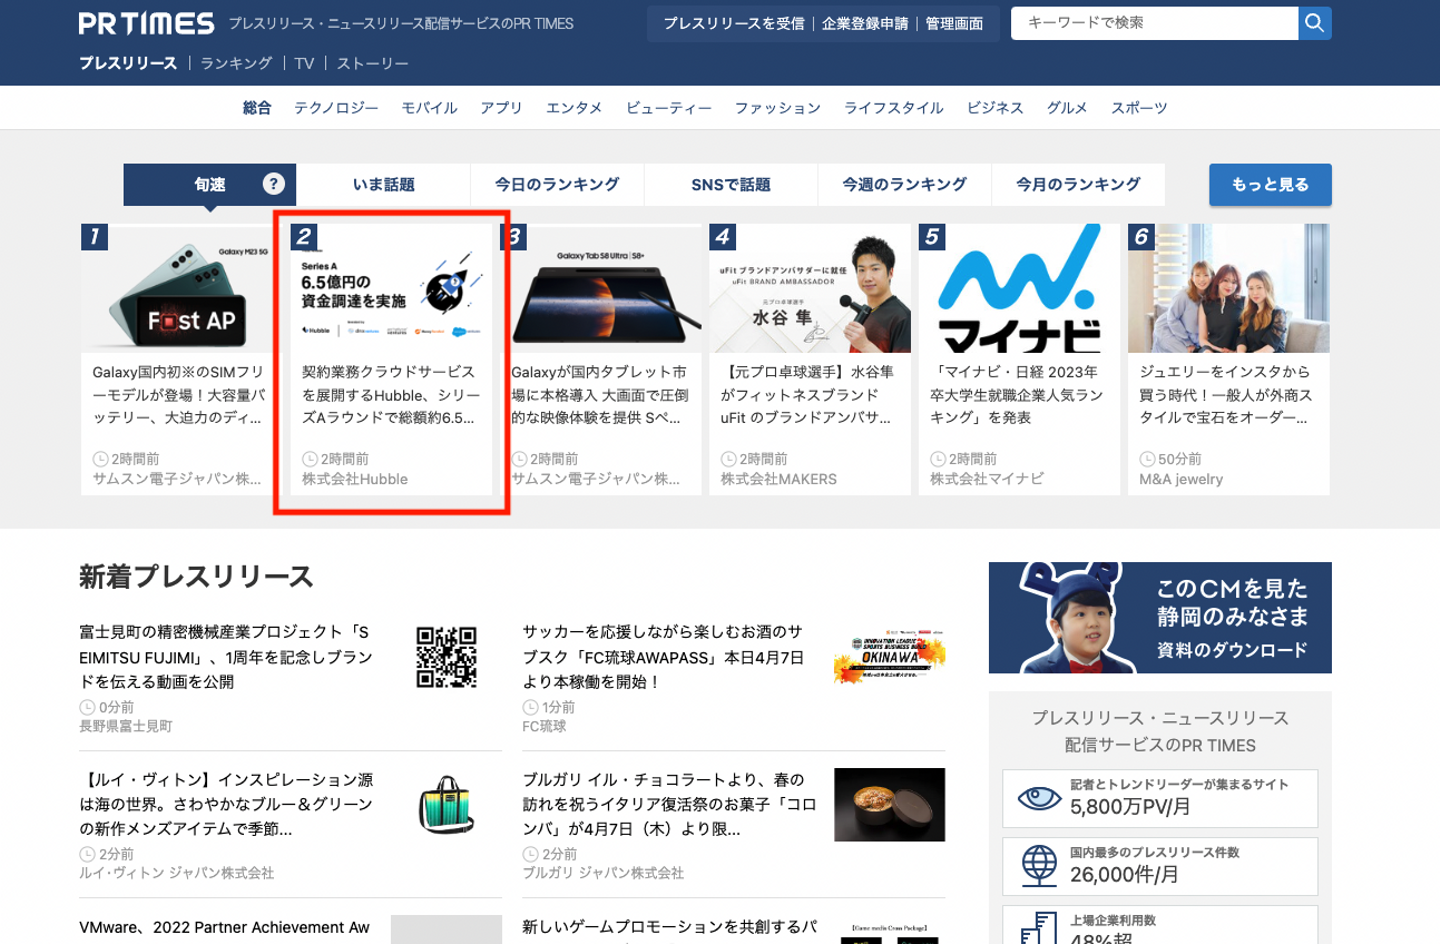Click the question mark help icon on 旬速 tab
1440x944 pixels.
click(273, 184)
